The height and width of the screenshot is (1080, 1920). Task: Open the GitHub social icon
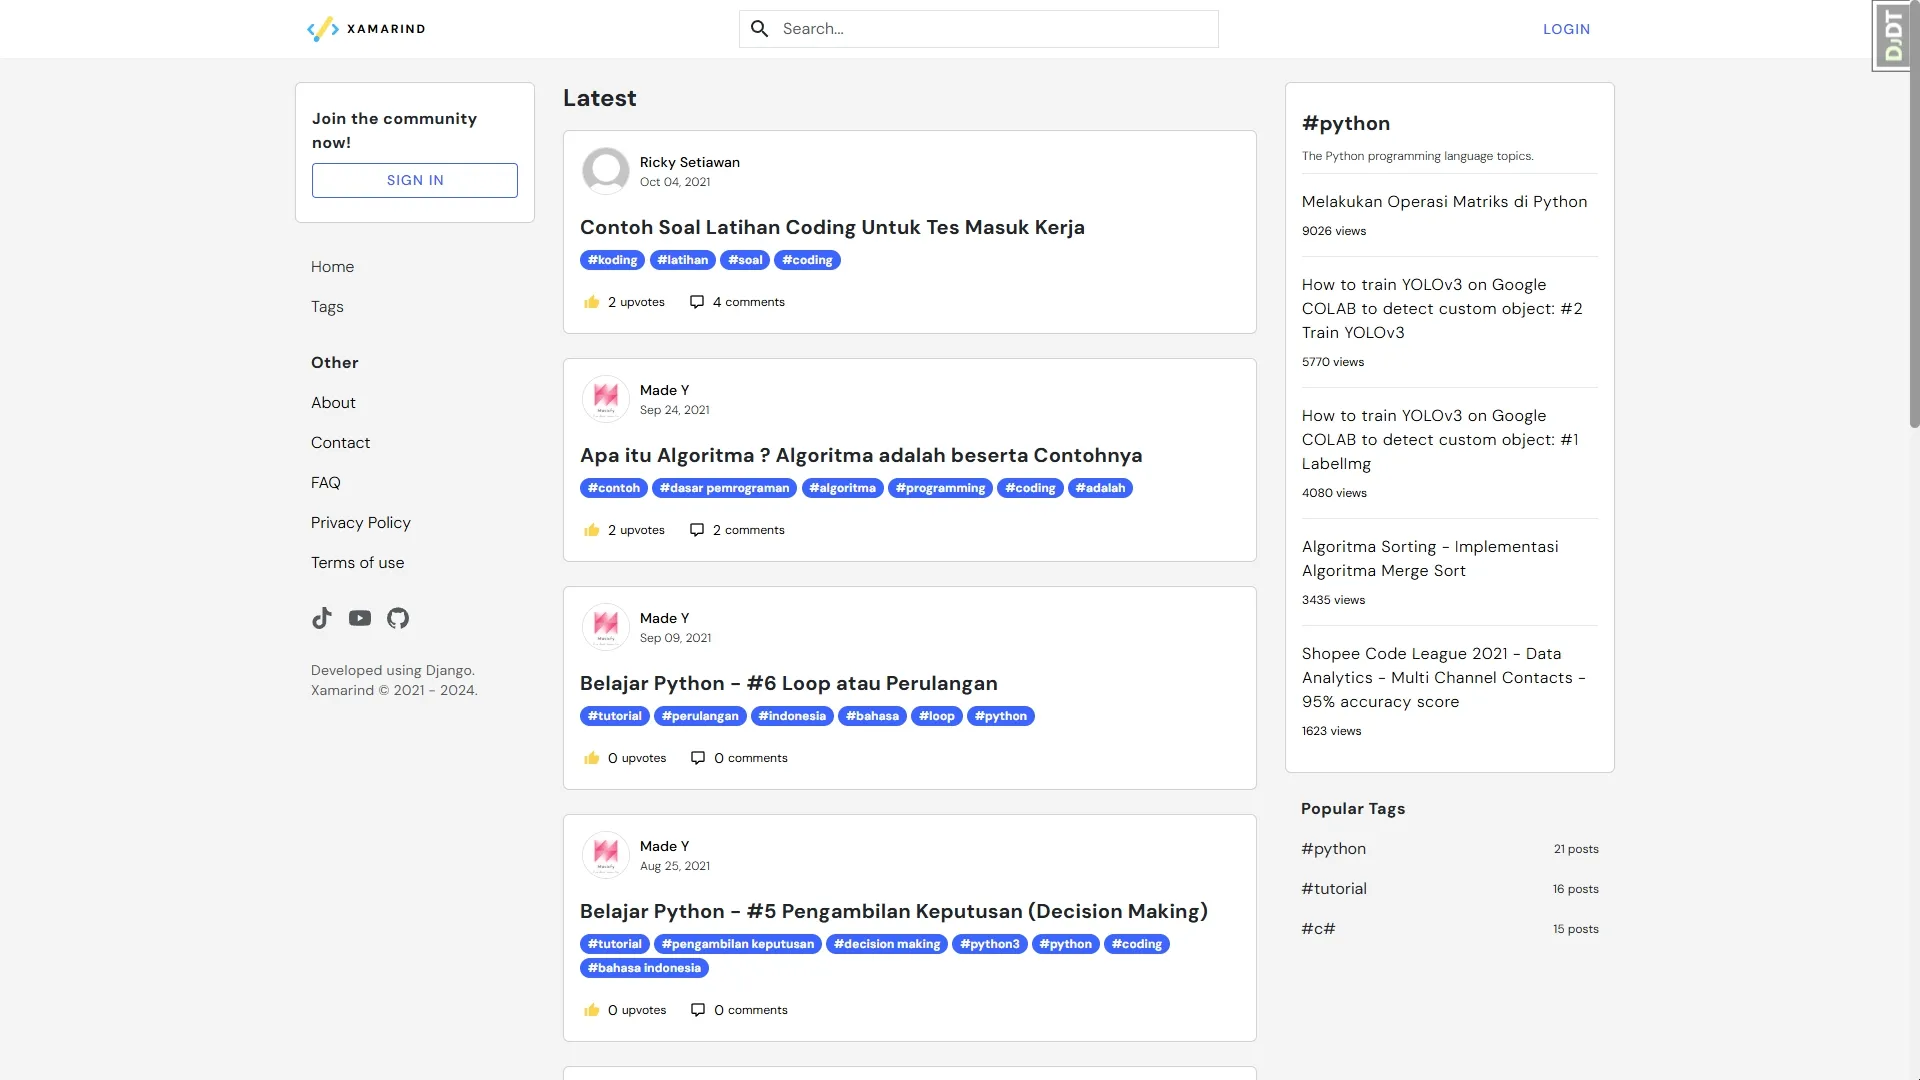[398, 618]
